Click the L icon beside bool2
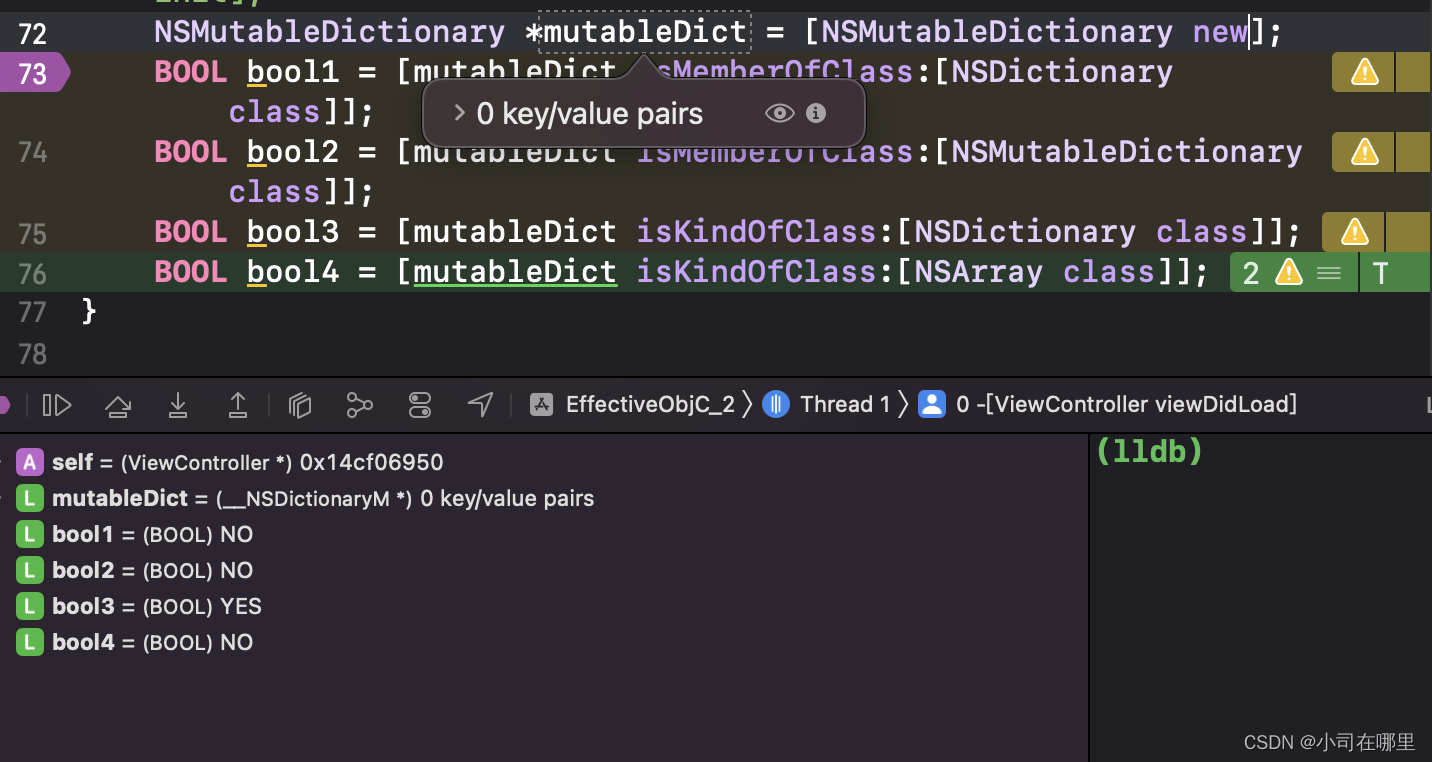Screen dimensions: 1432x762 coord(30,570)
